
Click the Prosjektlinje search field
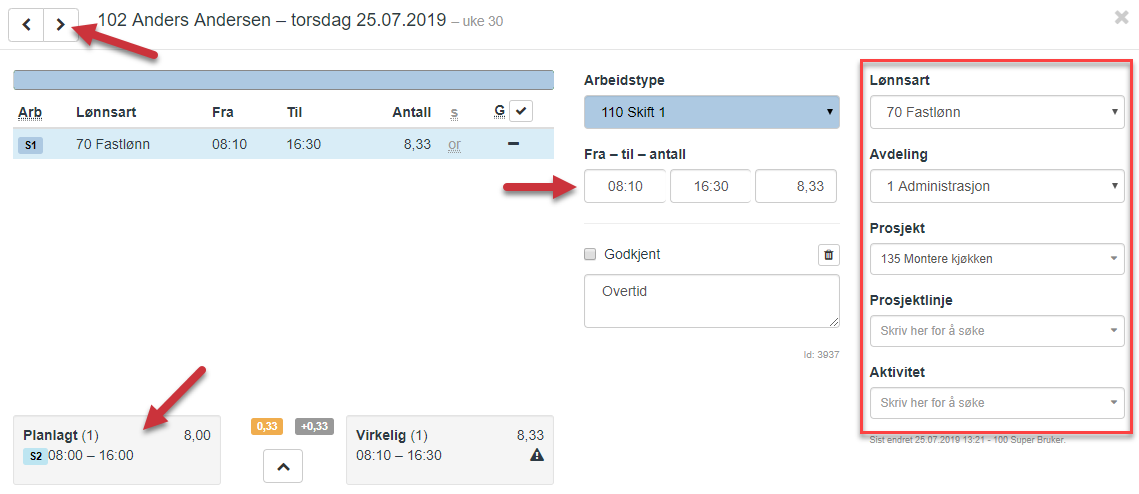click(997, 331)
